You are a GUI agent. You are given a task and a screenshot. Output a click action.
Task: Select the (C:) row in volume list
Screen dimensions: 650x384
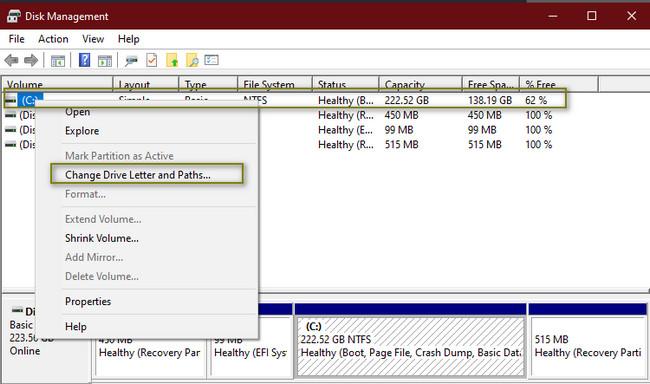pyautogui.click(x=284, y=100)
